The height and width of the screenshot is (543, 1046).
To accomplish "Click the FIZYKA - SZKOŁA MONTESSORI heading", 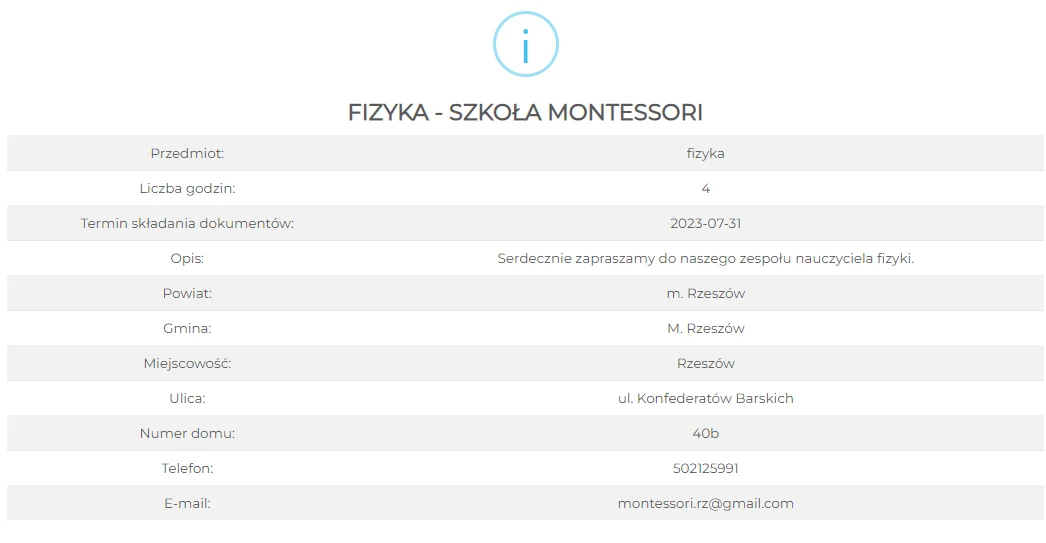I will [x=526, y=112].
